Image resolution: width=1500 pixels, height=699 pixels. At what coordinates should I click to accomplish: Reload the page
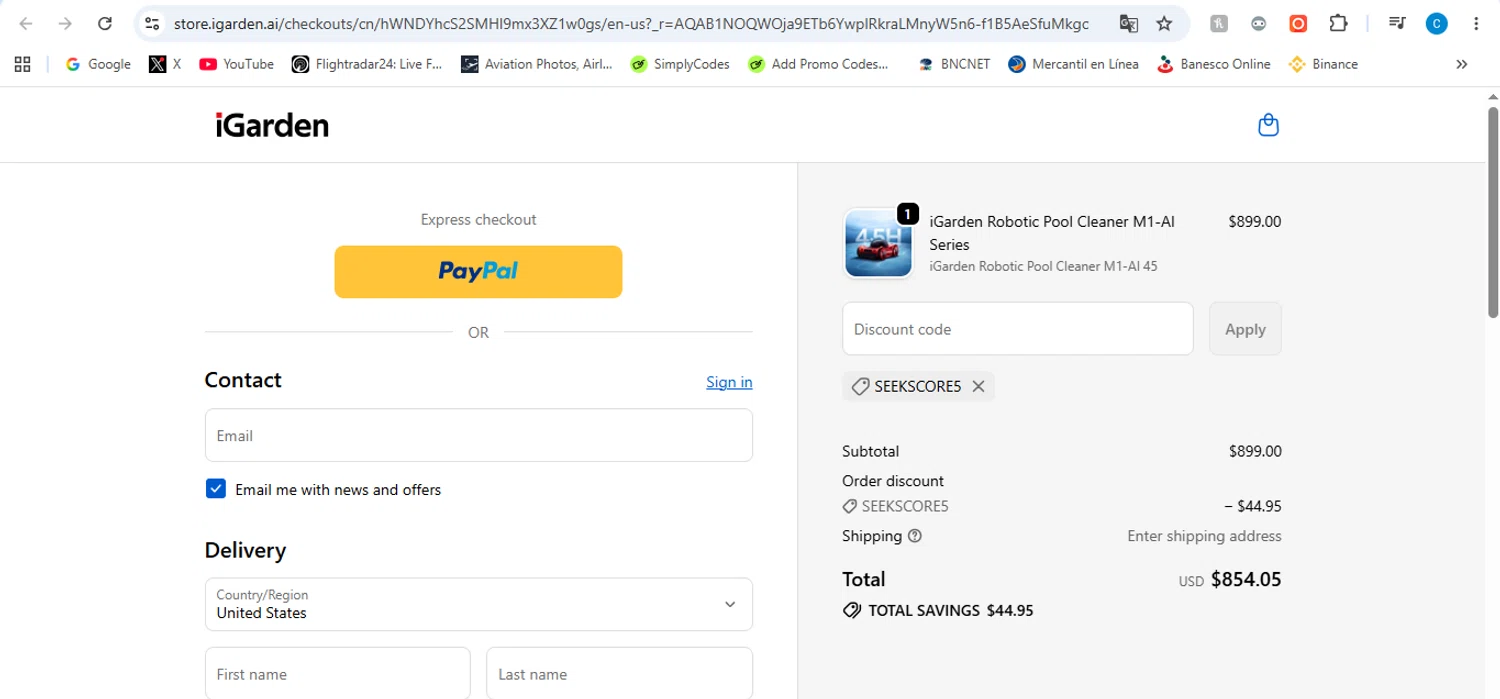click(x=104, y=23)
